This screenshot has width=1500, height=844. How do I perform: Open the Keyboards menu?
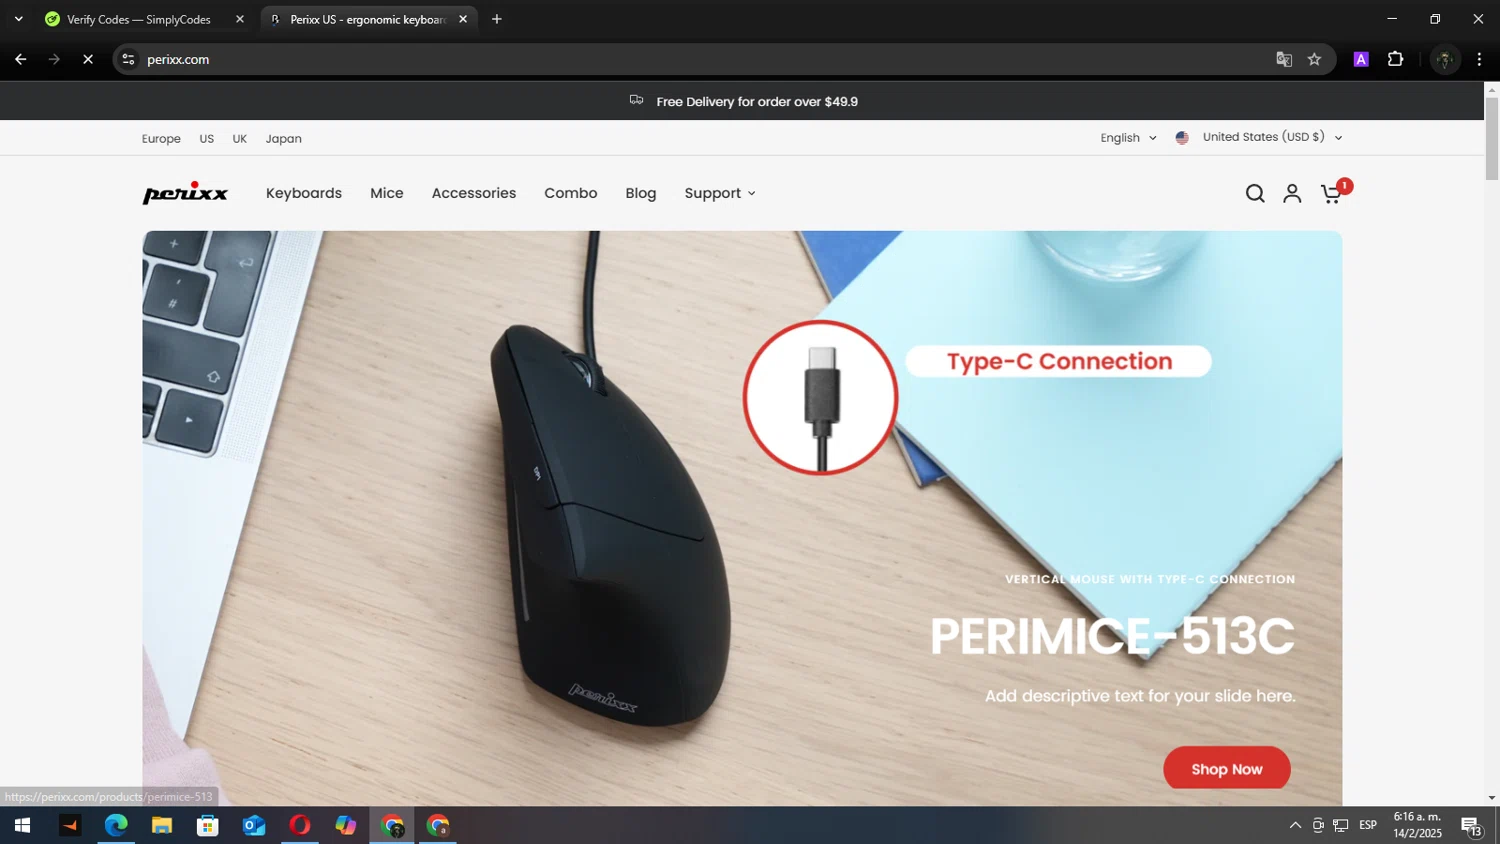[304, 193]
